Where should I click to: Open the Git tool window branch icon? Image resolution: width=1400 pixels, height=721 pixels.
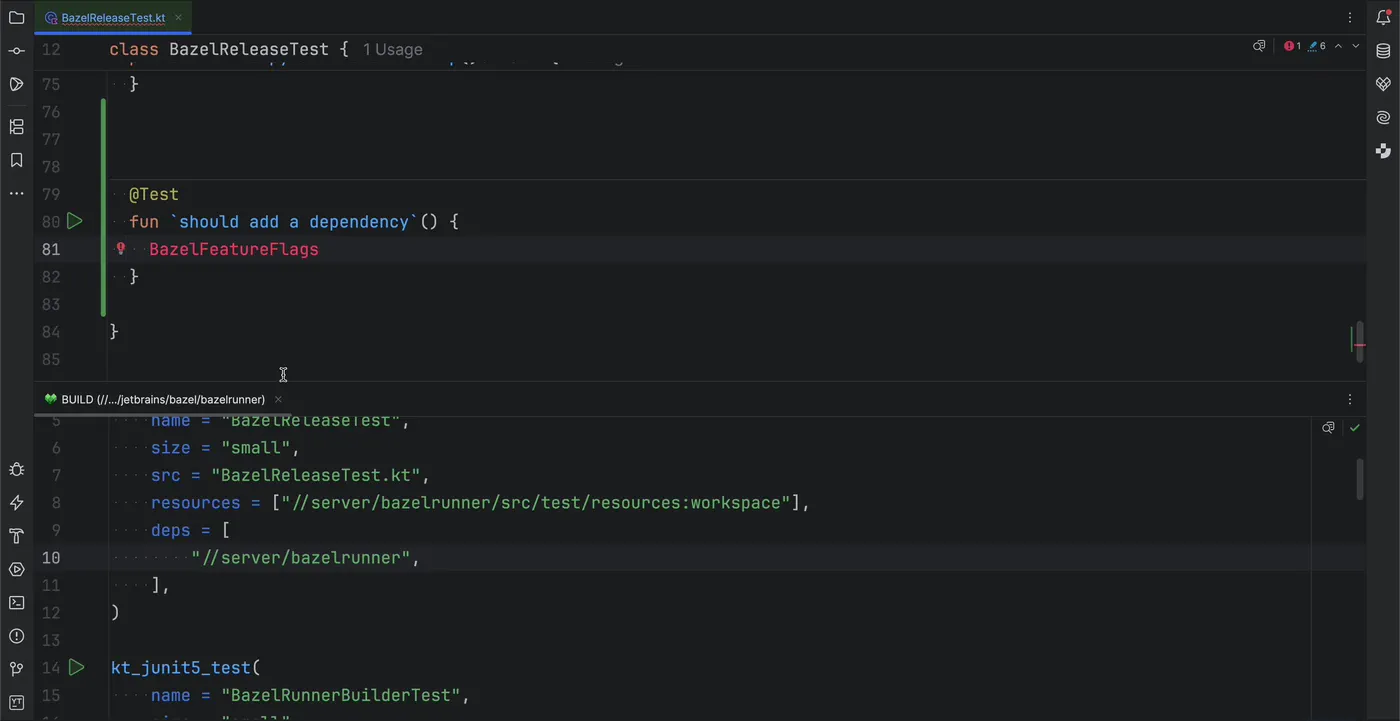(16, 669)
